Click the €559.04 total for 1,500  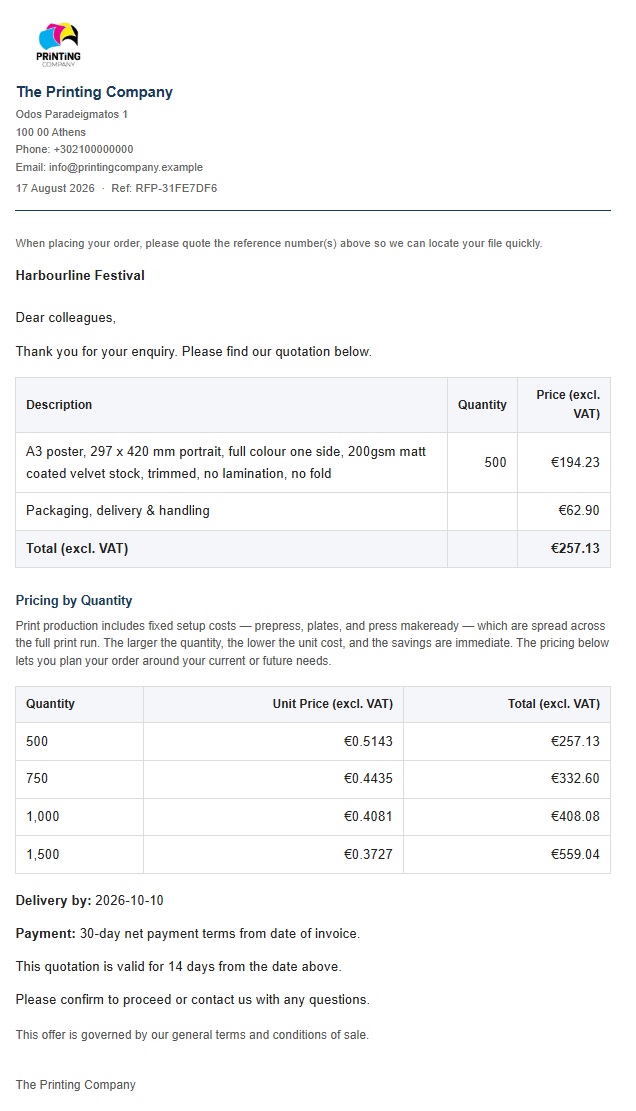click(x=575, y=855)
